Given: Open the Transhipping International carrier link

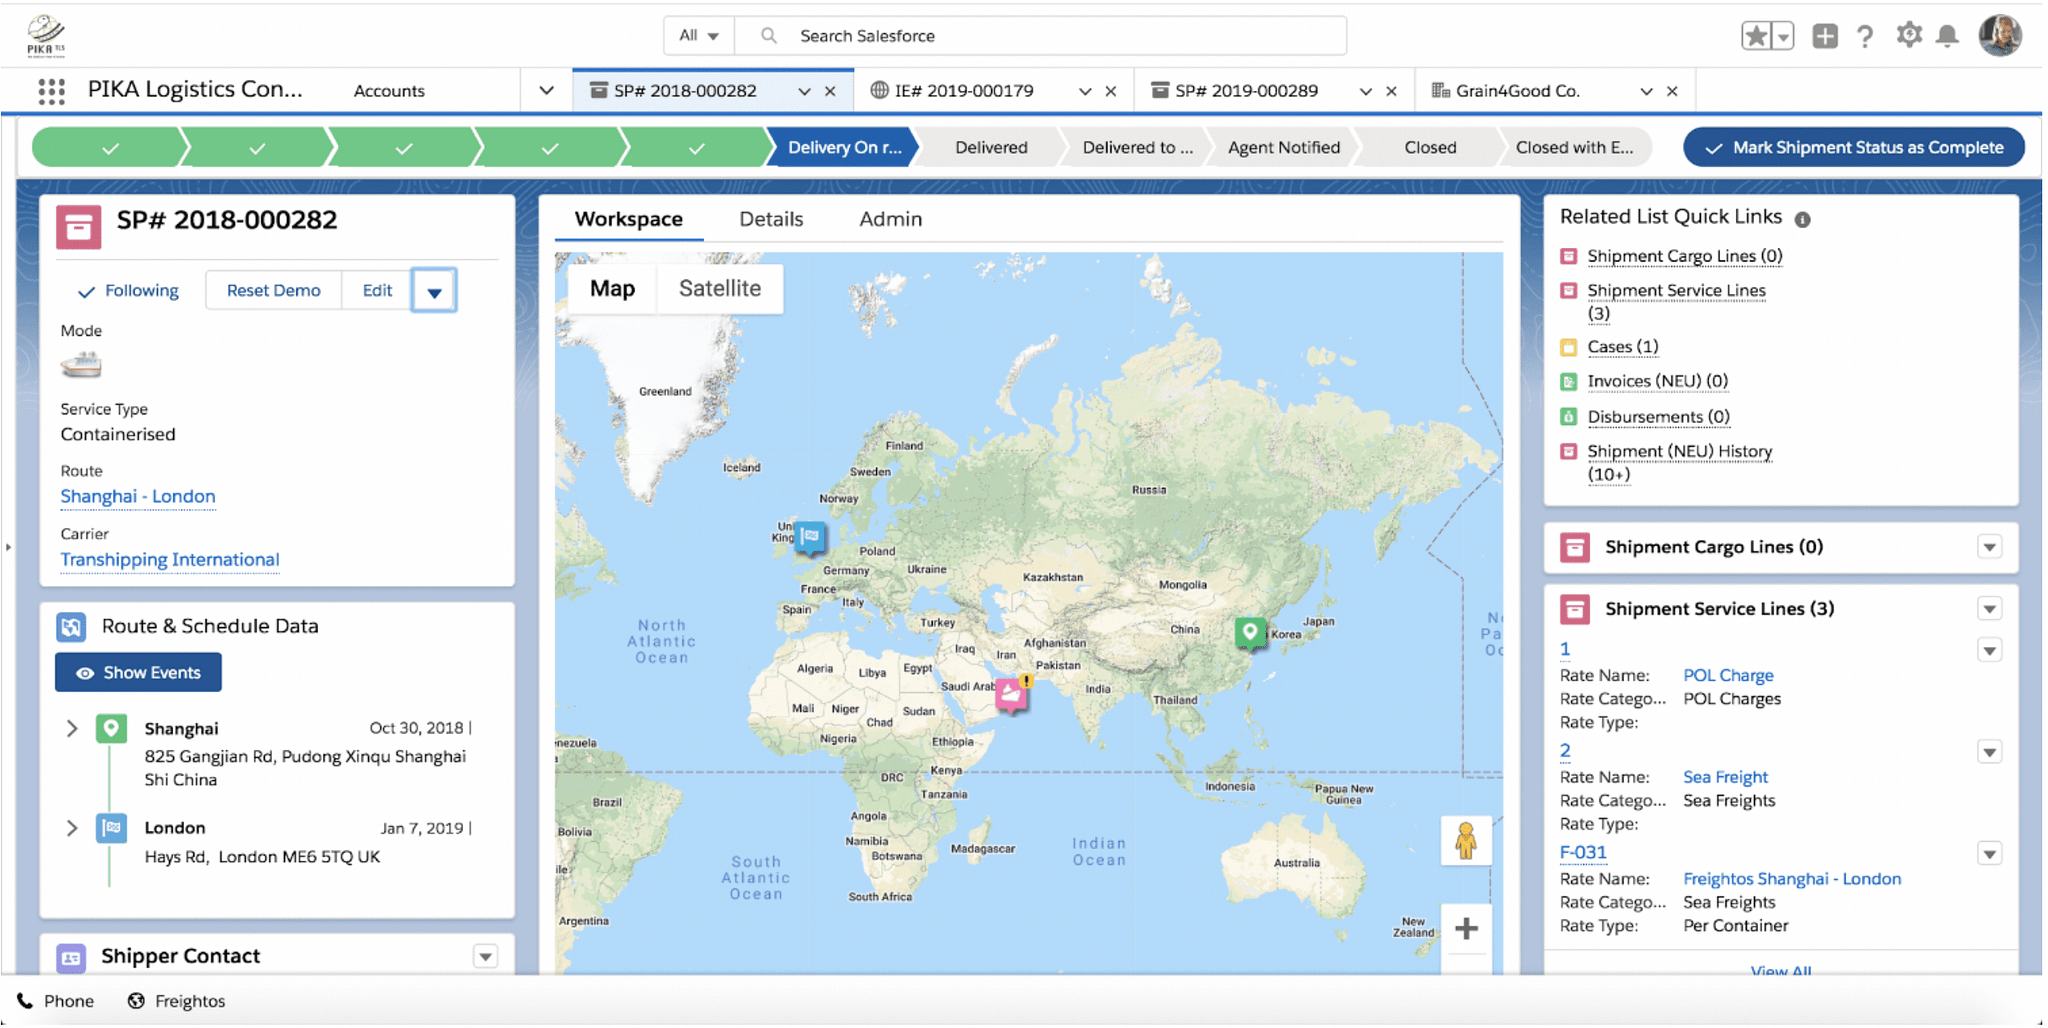Looking at the screenshot, I should tap(170, 560).
